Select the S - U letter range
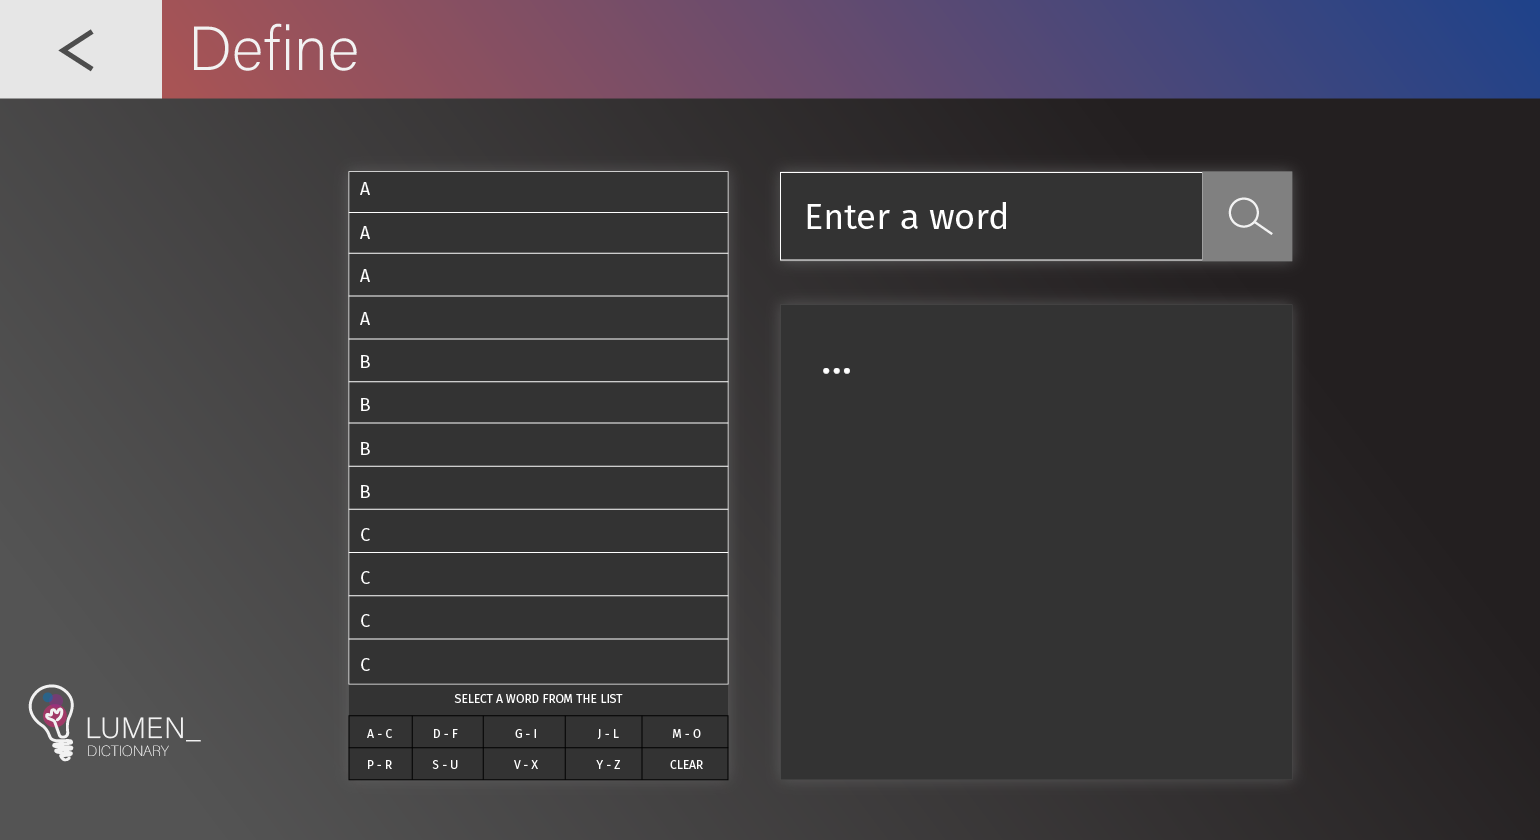 click(x=446, y=764)
